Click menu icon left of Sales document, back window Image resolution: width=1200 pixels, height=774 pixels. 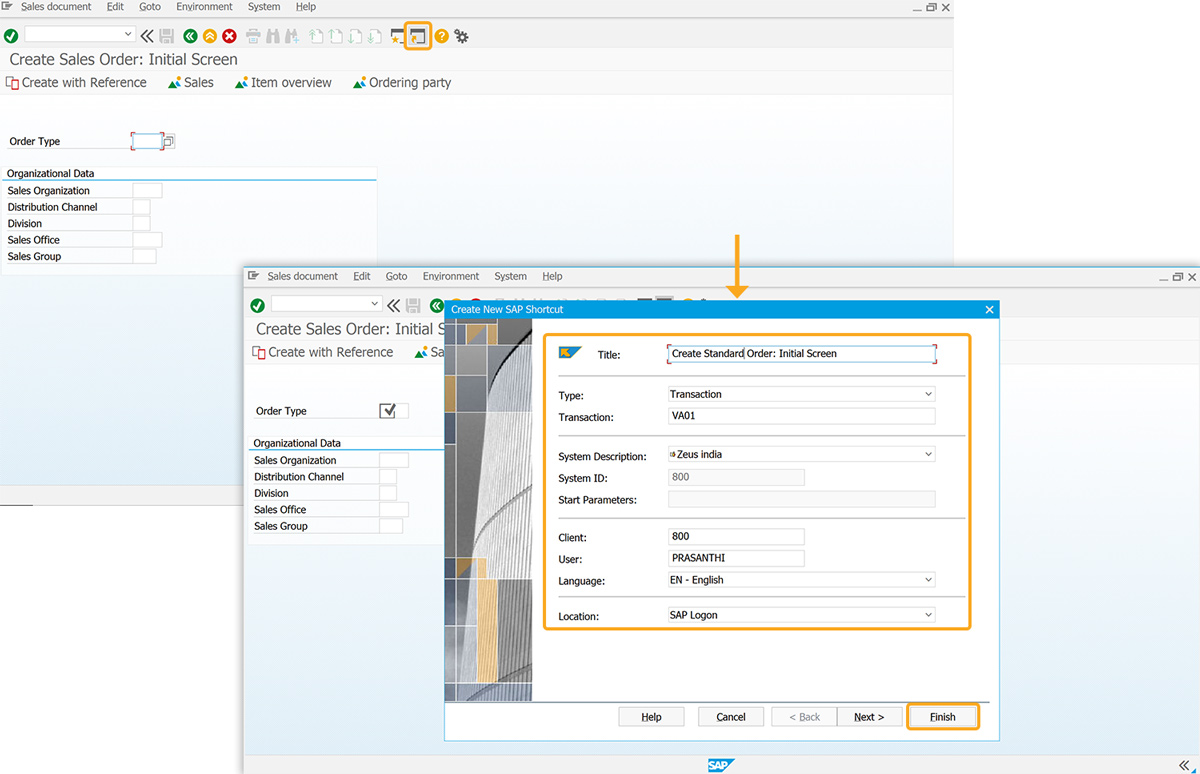click(7, 6)
